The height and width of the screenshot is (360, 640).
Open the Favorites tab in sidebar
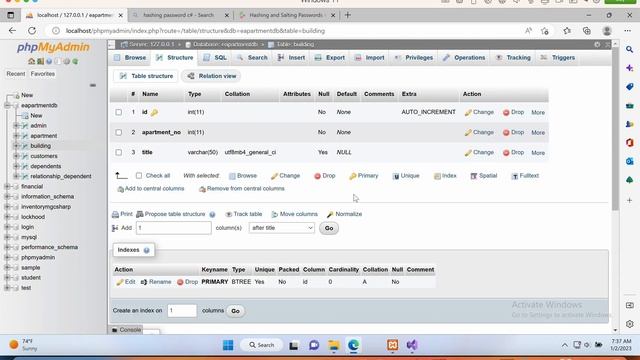pos(42,74)
